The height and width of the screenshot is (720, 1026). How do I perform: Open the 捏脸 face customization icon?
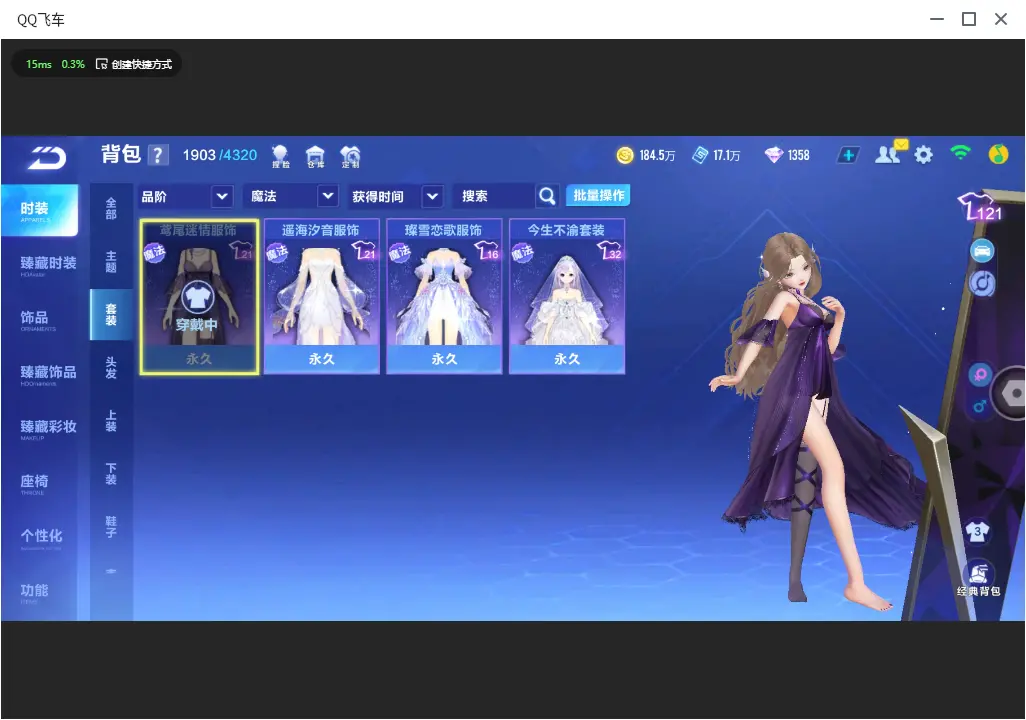coord(280,156)
